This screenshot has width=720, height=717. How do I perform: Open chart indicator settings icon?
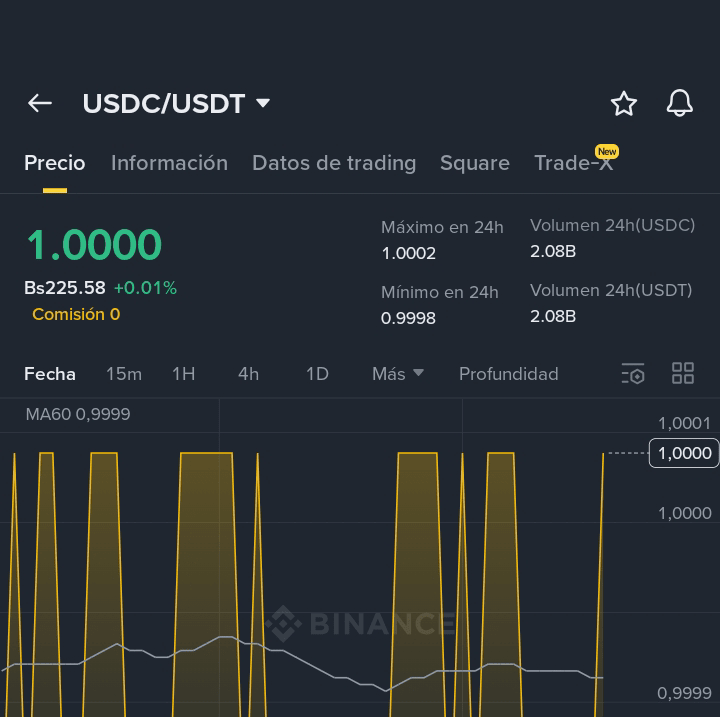(633, 373)
